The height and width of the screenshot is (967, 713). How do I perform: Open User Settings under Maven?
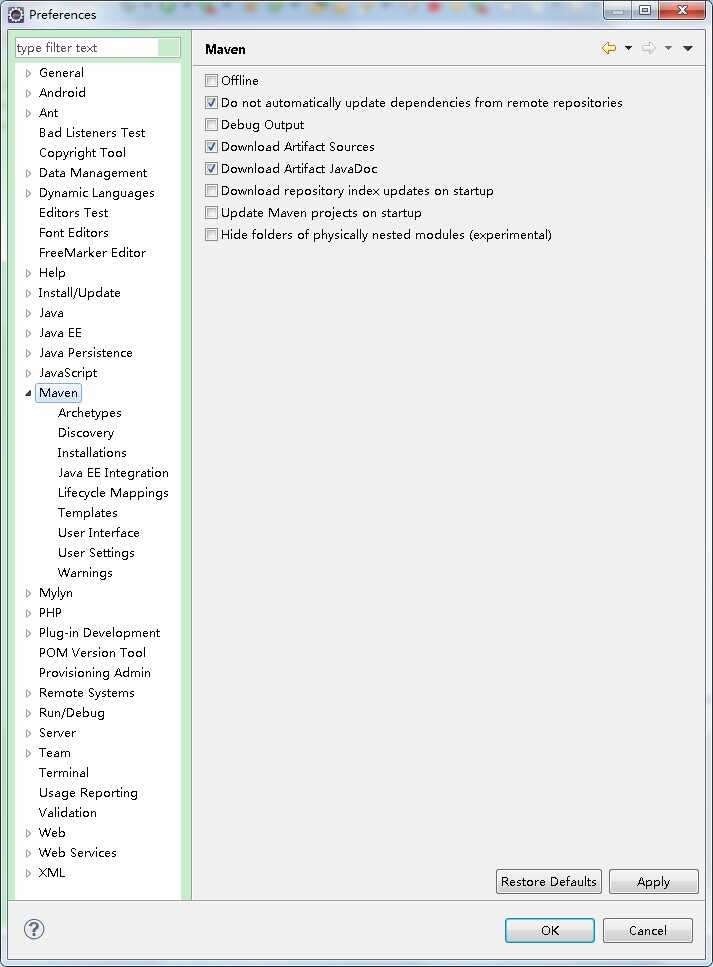tap(96, 553)
